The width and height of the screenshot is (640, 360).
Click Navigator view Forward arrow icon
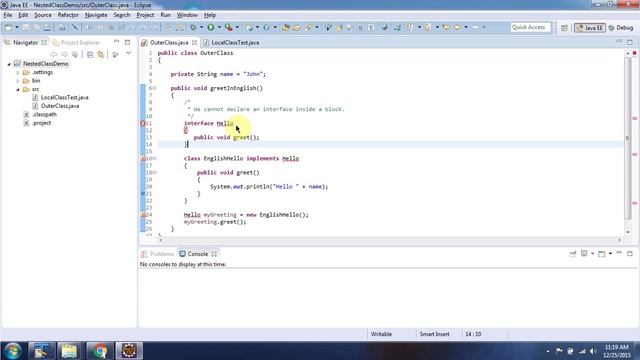(64, 54)
